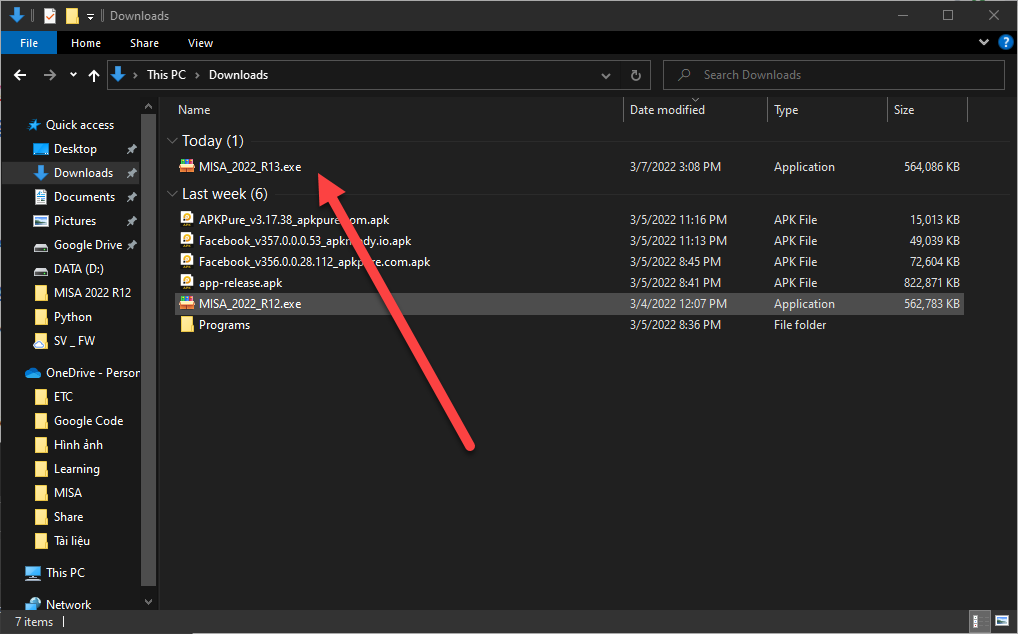Switch to Large icons view layout

coord(1002,622)
